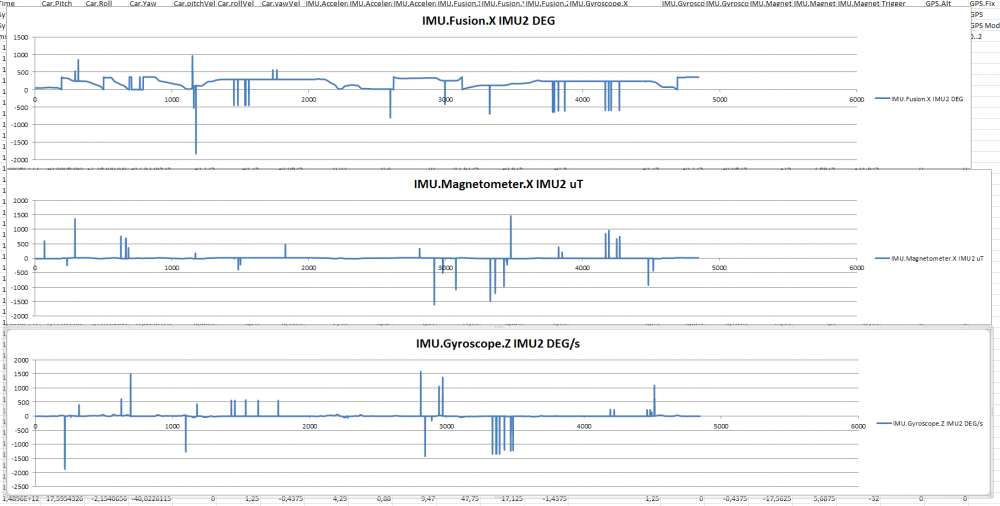Click the 2000 y-axis label on Magnetometer chart
Image resolution: width=1000 pixels, height=506 pixels.
[x=19, y=201]
